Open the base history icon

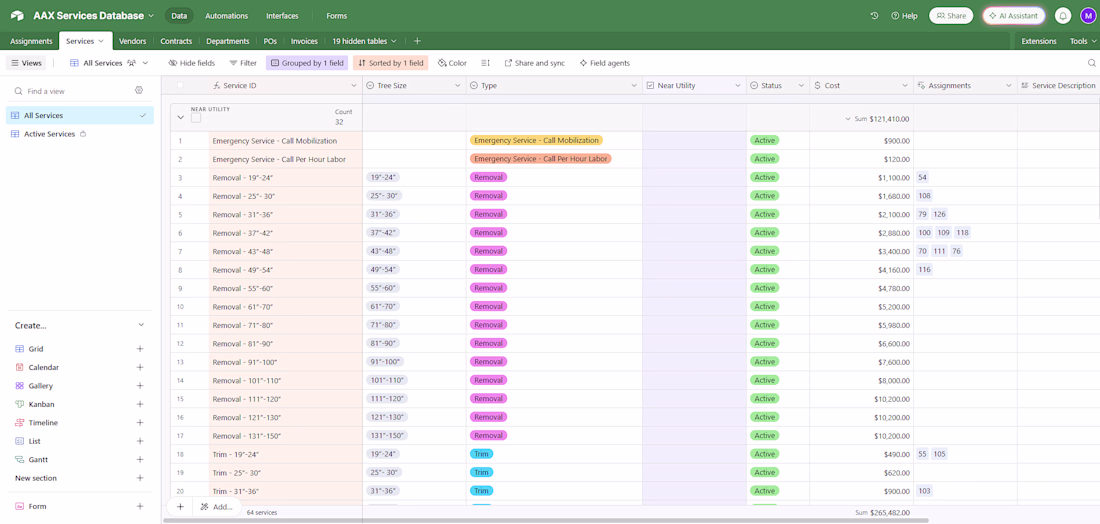(x=874, y=16)
